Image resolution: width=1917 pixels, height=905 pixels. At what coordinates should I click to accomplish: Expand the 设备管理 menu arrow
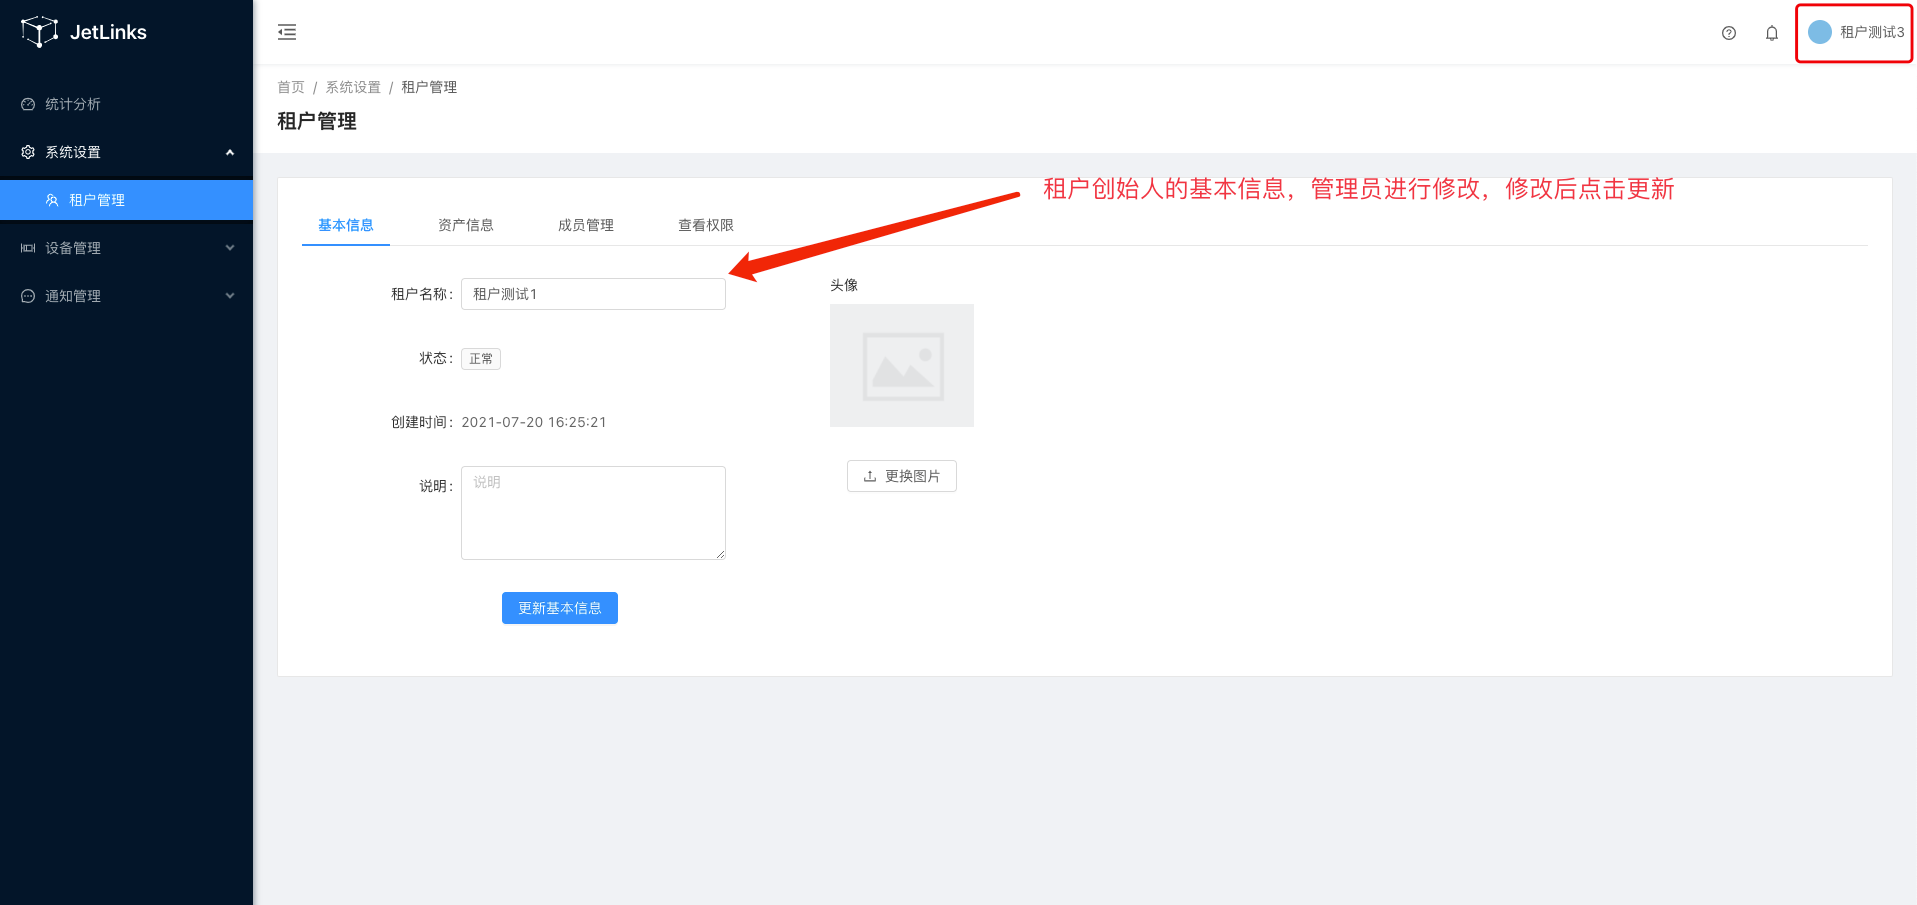tap(230, 248)
